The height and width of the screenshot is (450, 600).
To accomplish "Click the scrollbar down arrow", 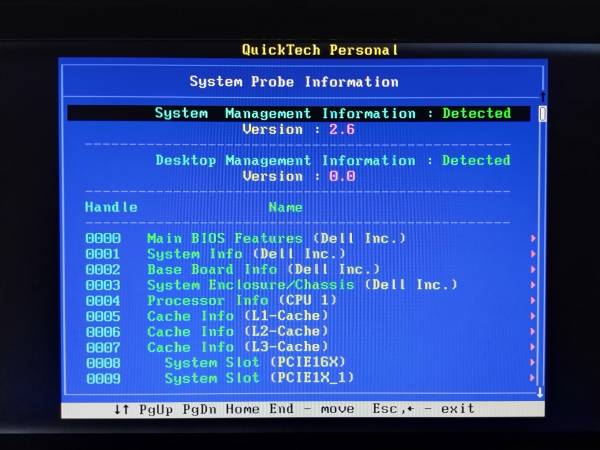I will [x=540, y=393].
